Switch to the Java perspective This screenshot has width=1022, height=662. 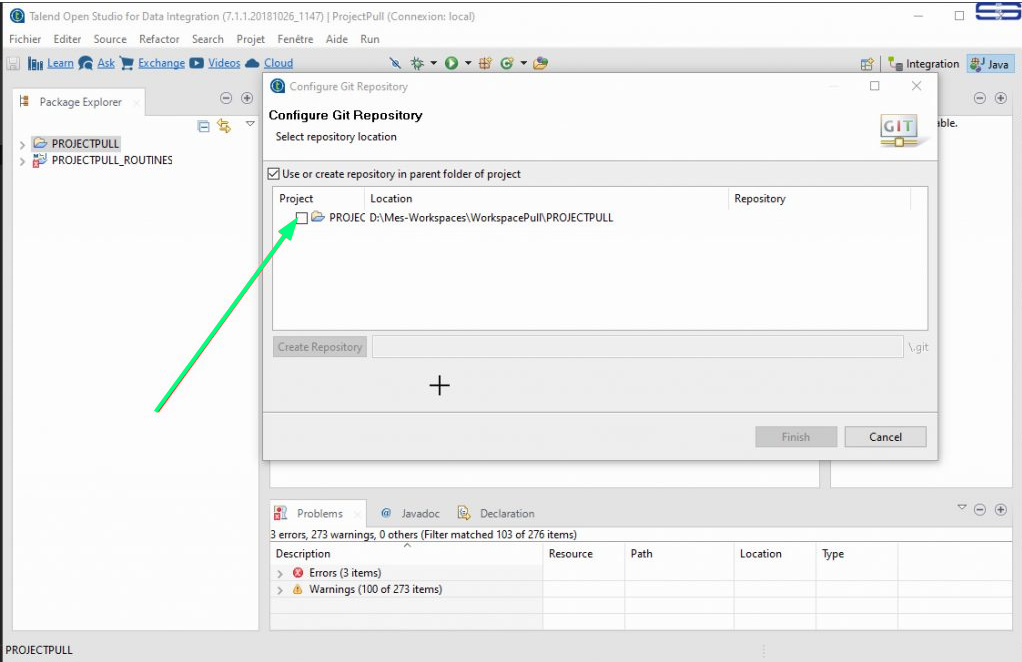989,64
